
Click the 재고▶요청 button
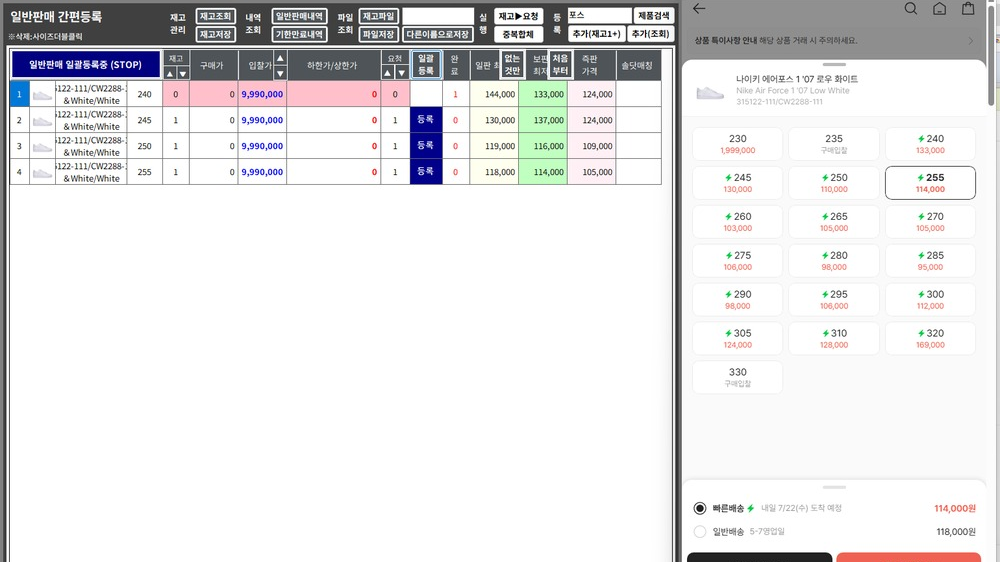518,17
